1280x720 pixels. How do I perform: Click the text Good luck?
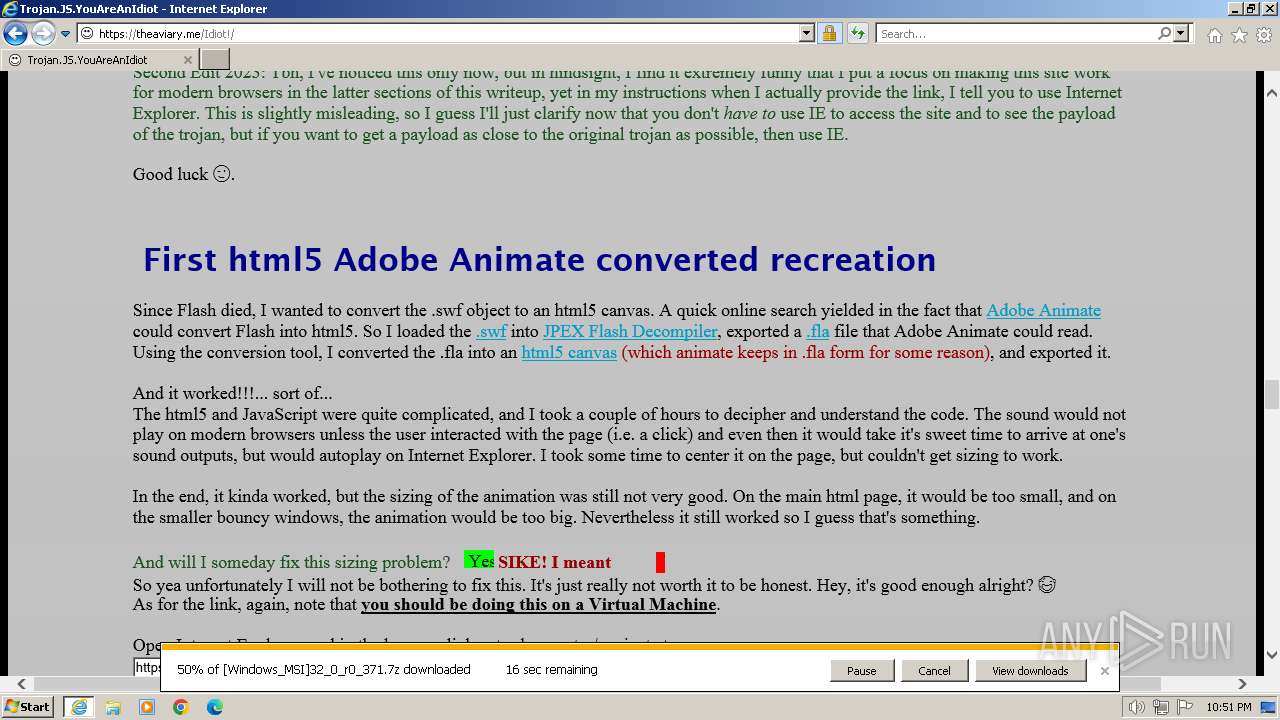[183, 174]
